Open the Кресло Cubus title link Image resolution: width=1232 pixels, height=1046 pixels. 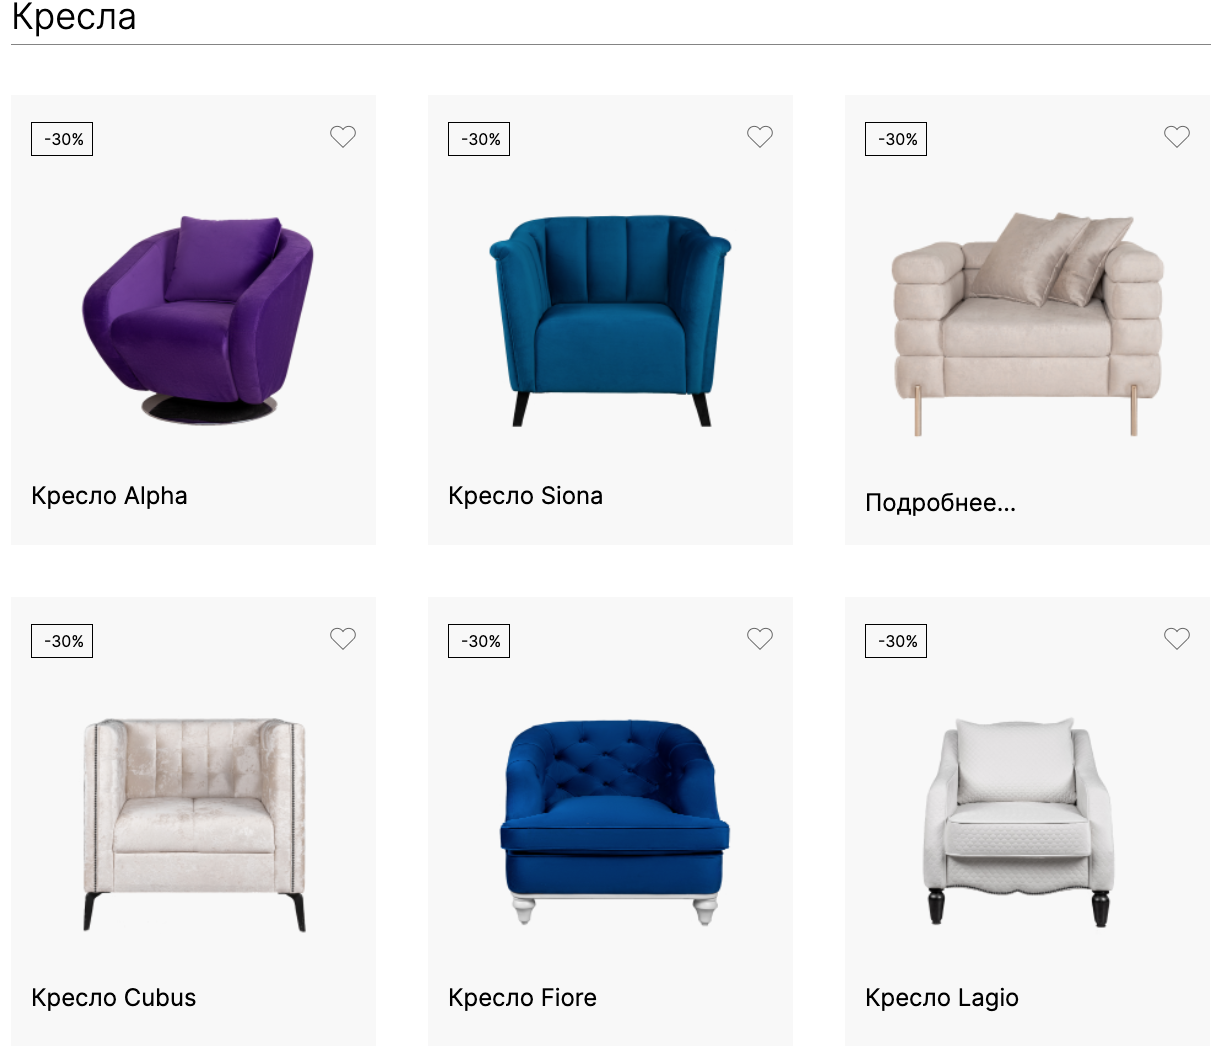[113, 998]
